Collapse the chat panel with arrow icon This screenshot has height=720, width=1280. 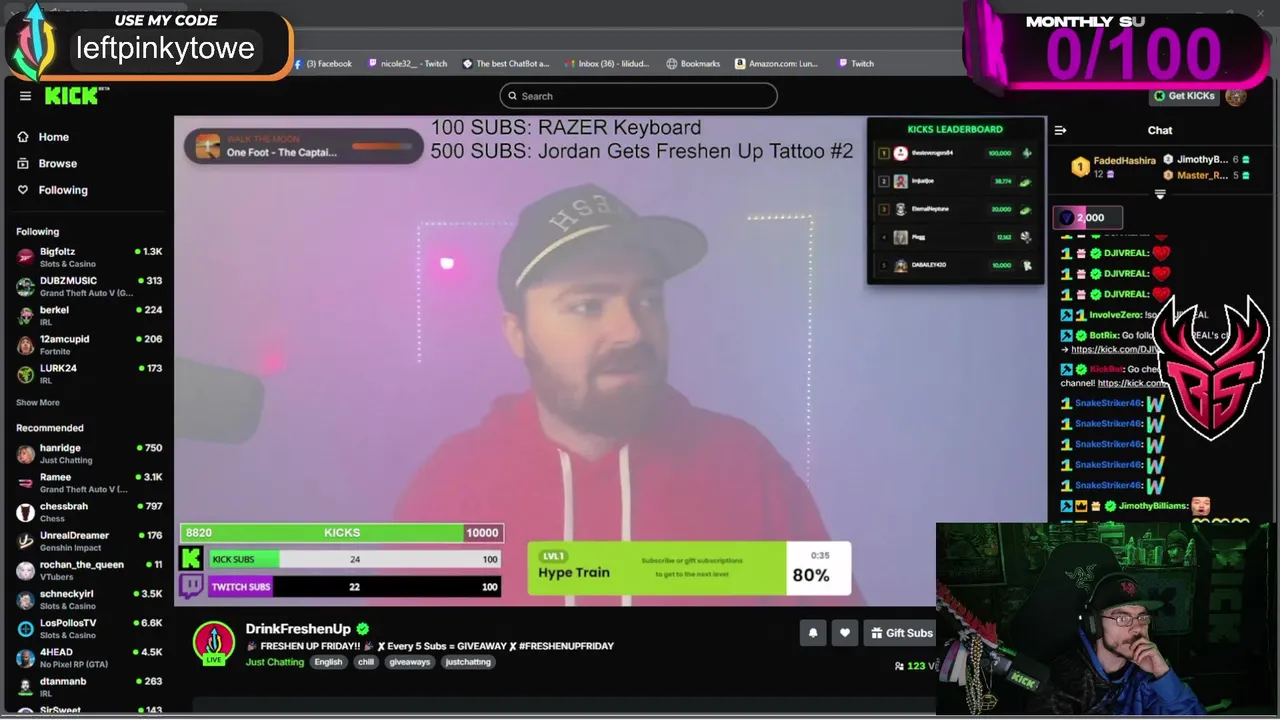(x=1060, y=130)
